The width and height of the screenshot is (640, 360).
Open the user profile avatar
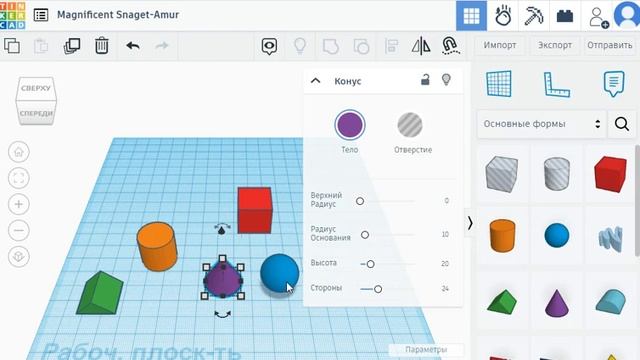[627, 16]
